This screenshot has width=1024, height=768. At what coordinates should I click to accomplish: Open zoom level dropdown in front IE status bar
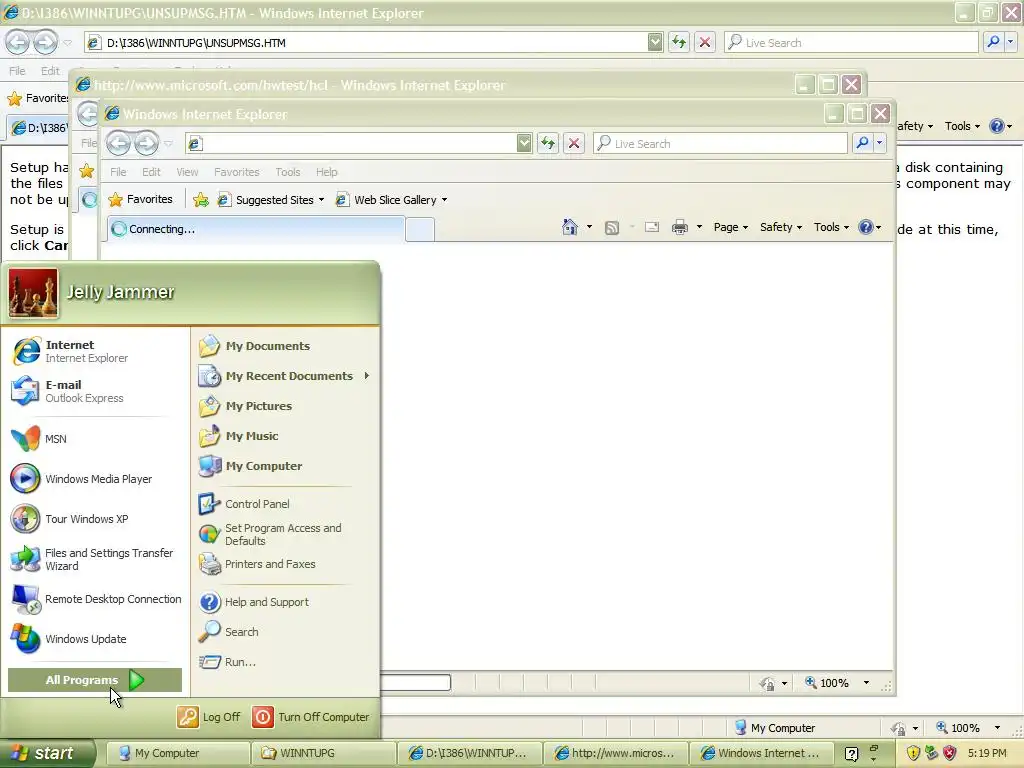[x=867, y=682]
